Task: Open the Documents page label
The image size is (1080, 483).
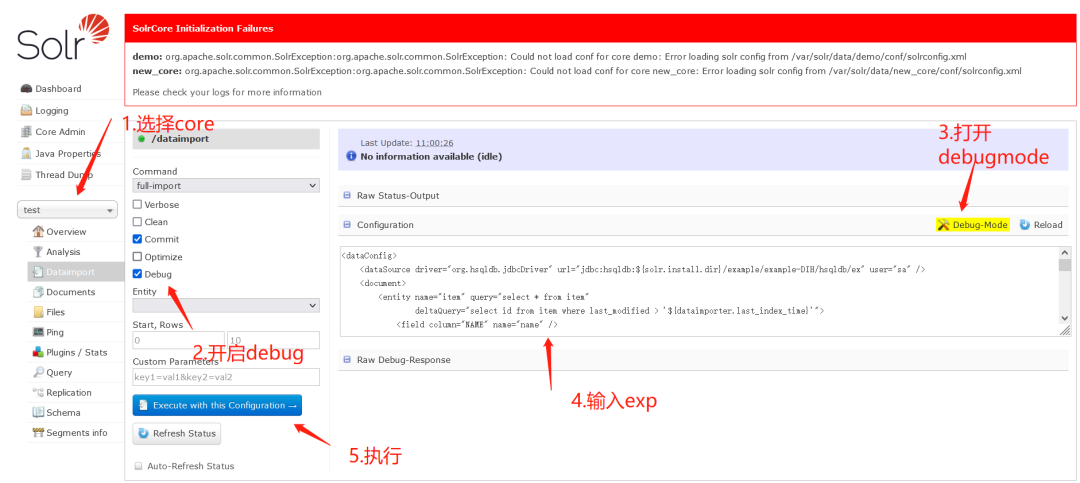Action: [71, 292]
